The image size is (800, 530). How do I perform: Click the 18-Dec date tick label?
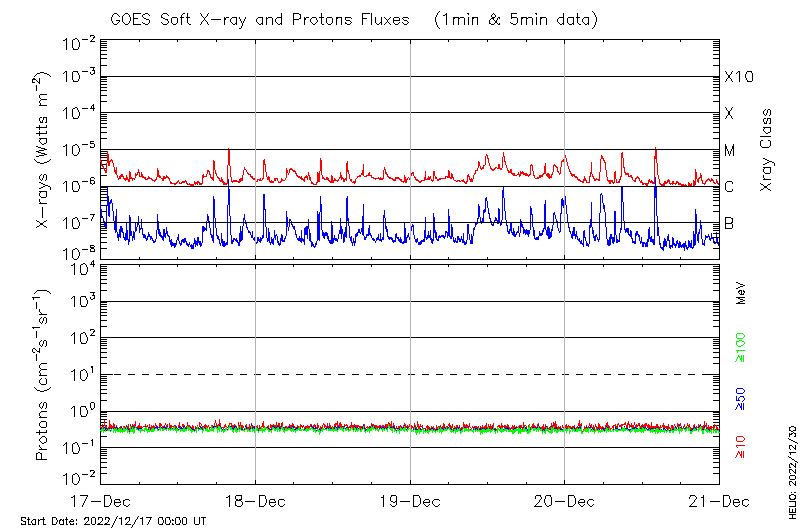point(256,500)
